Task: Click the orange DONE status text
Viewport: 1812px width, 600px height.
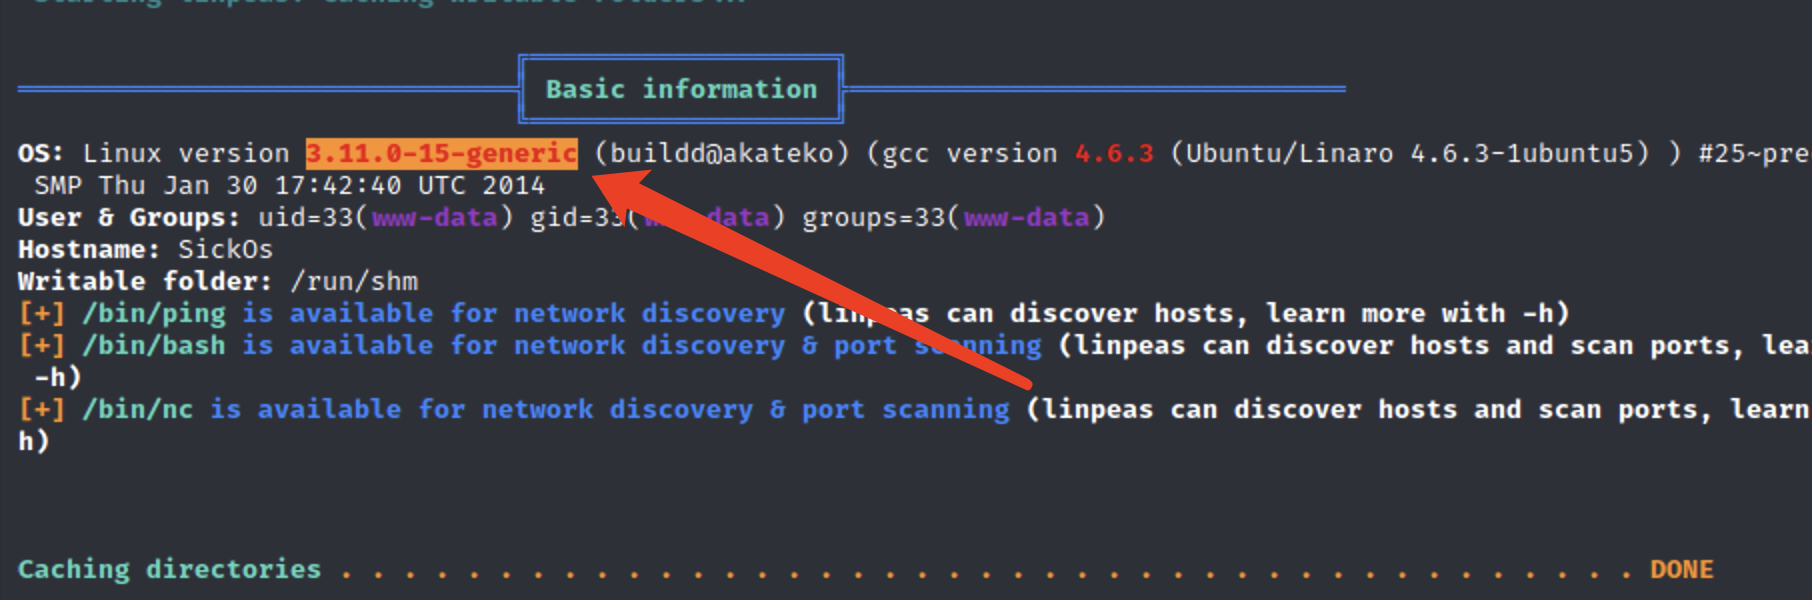Action: [x=1681, y=569]
